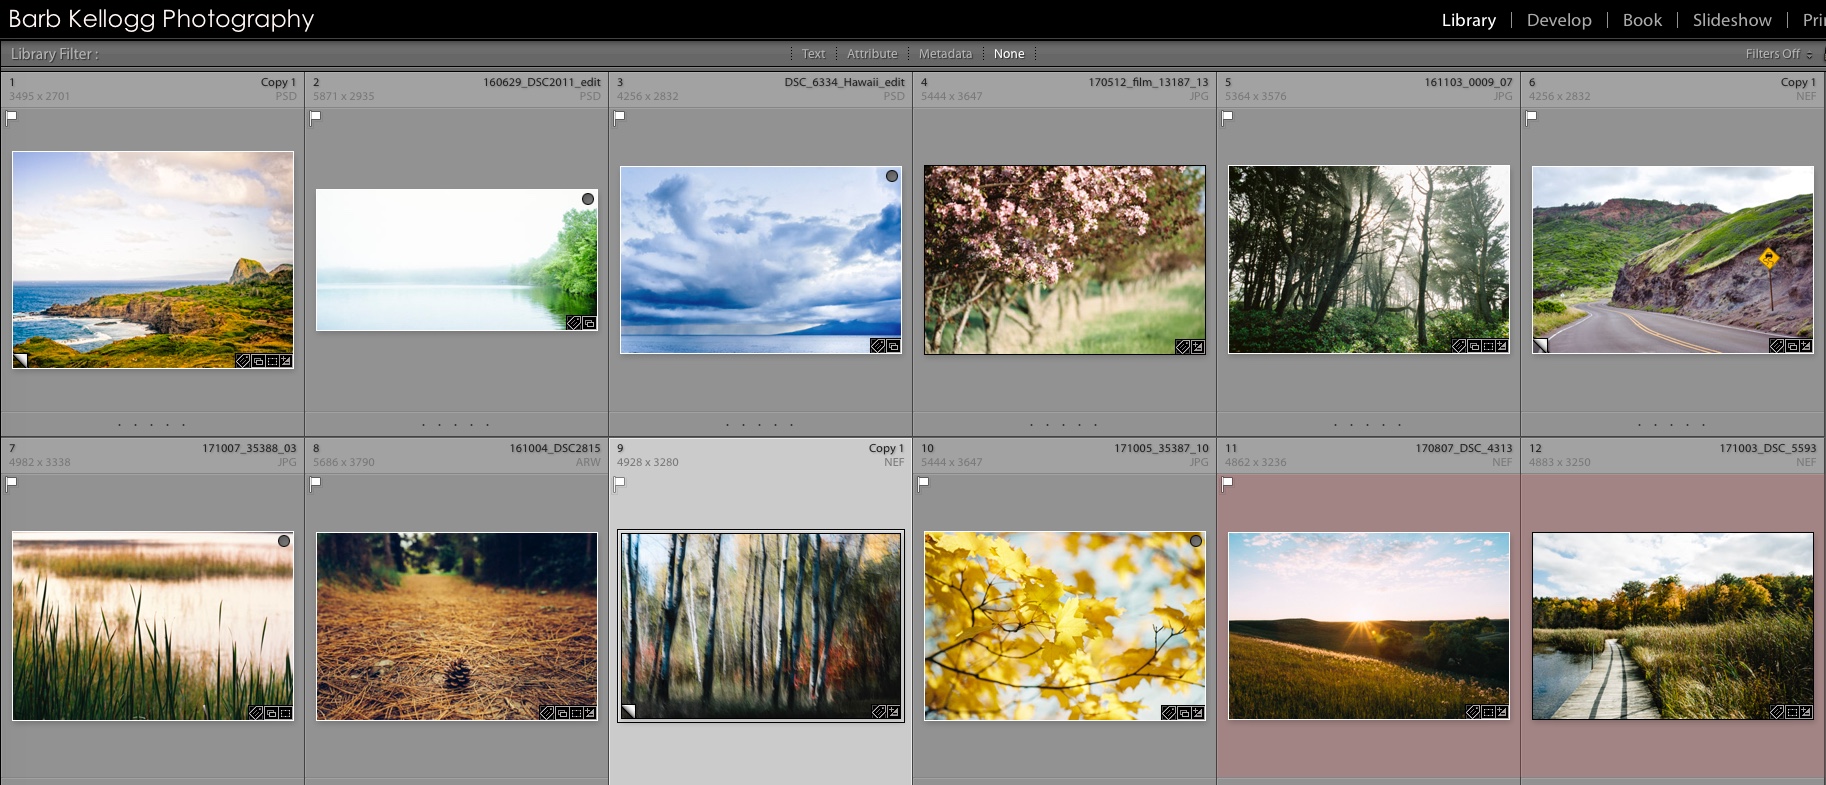The width and height of the screenshot is (1826, 785).
Task: Select the None library filter
Action: coord(1009,54)
